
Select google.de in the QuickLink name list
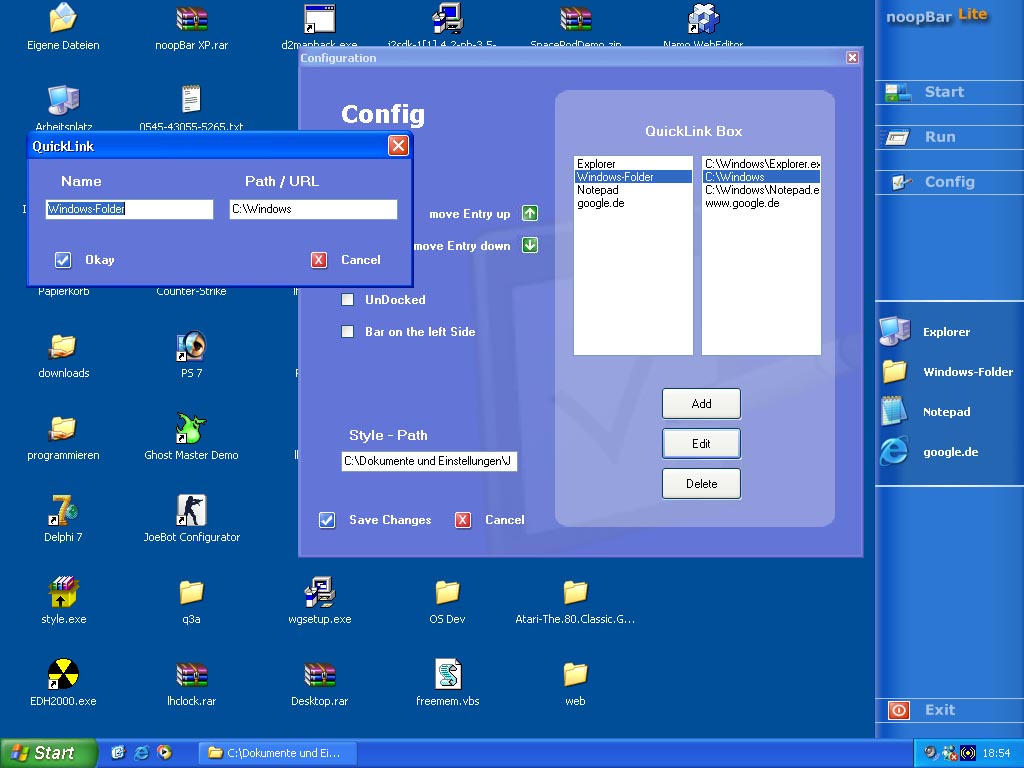coord(633,203)
